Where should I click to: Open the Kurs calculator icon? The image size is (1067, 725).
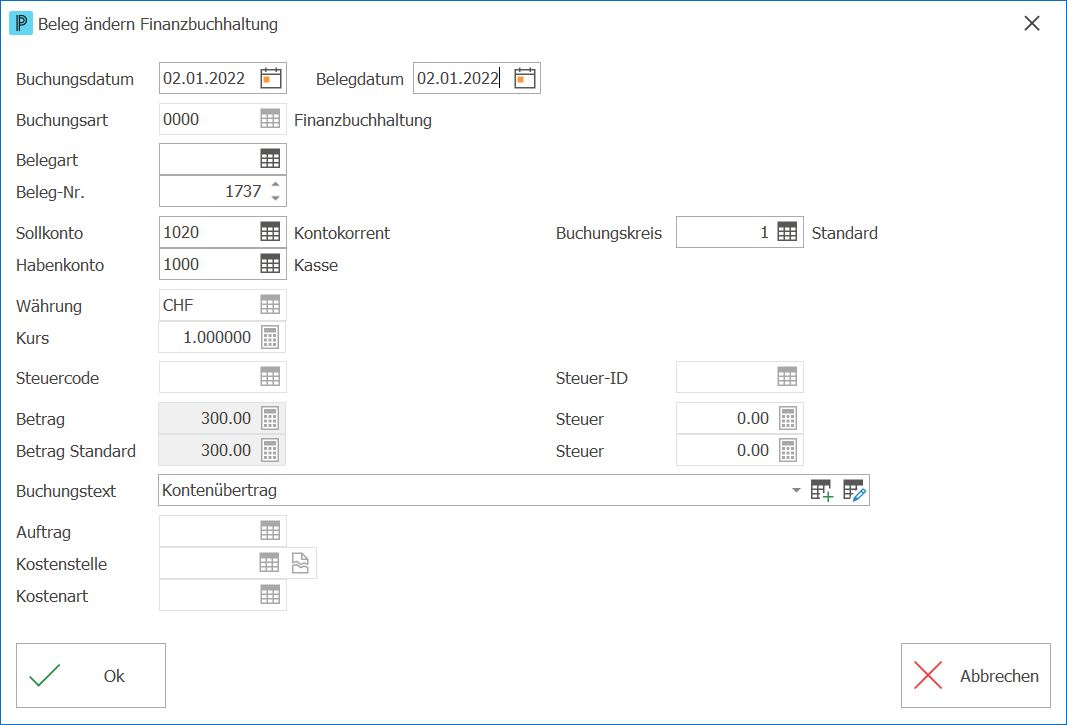click(270, 337)
